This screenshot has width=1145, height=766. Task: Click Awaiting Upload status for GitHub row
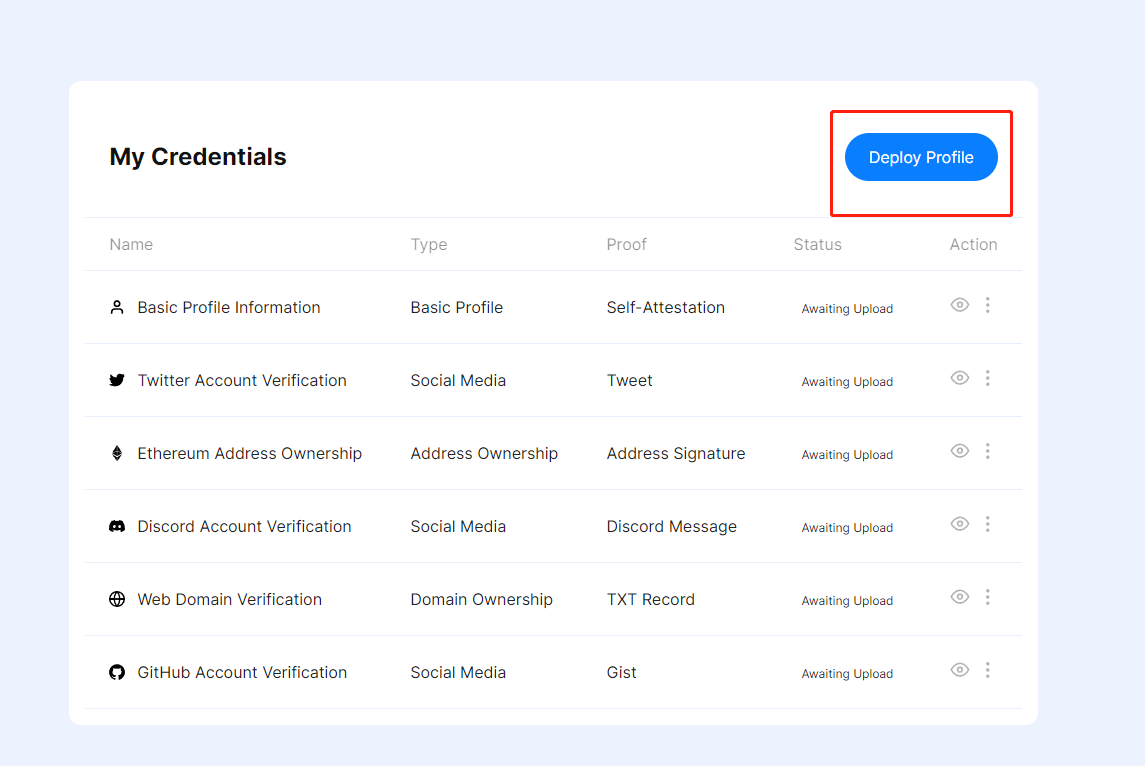point(847,674)
